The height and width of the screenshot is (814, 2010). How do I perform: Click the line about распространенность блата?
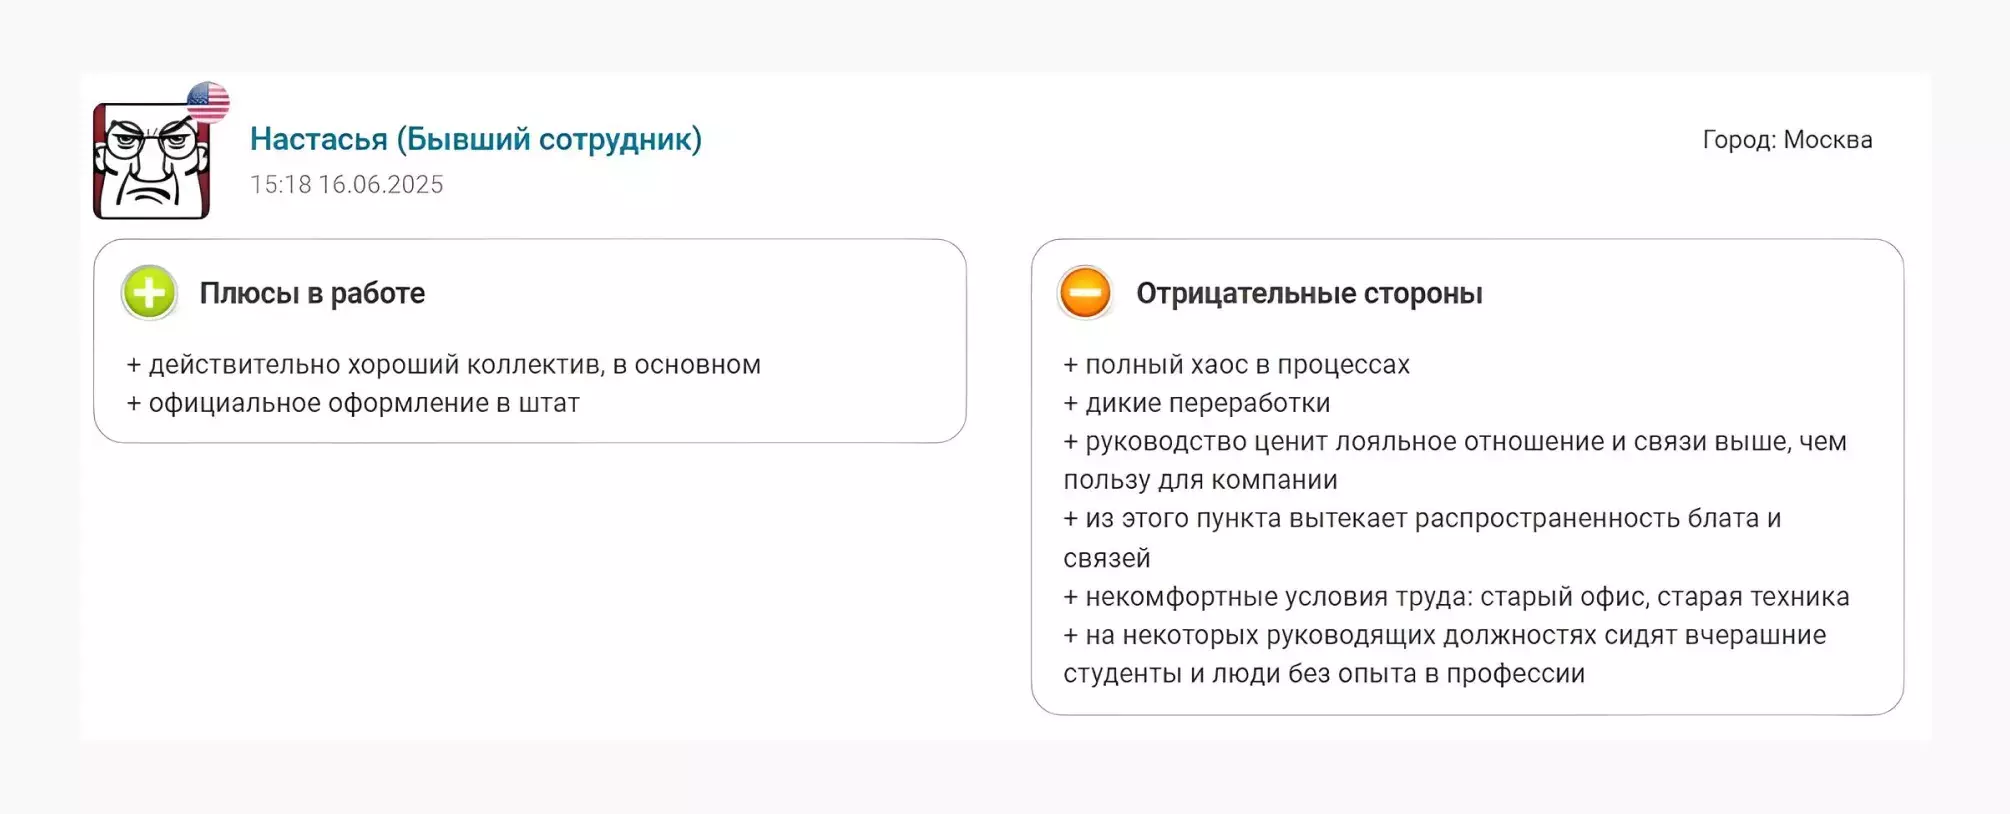[x=1422, y=538]
